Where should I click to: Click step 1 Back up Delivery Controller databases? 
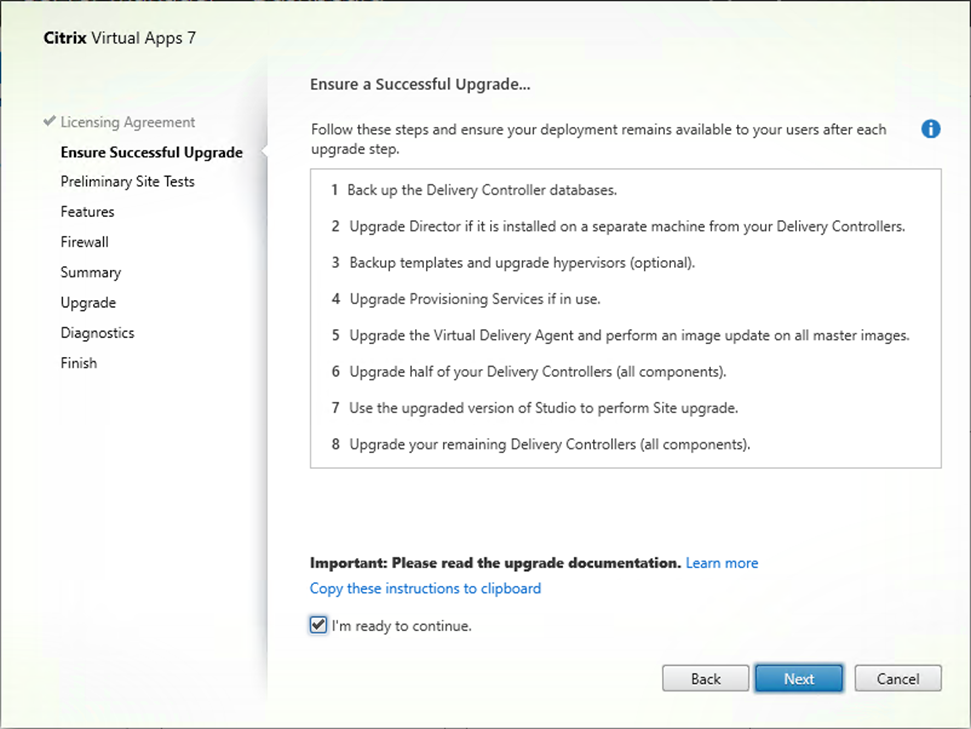482,190
